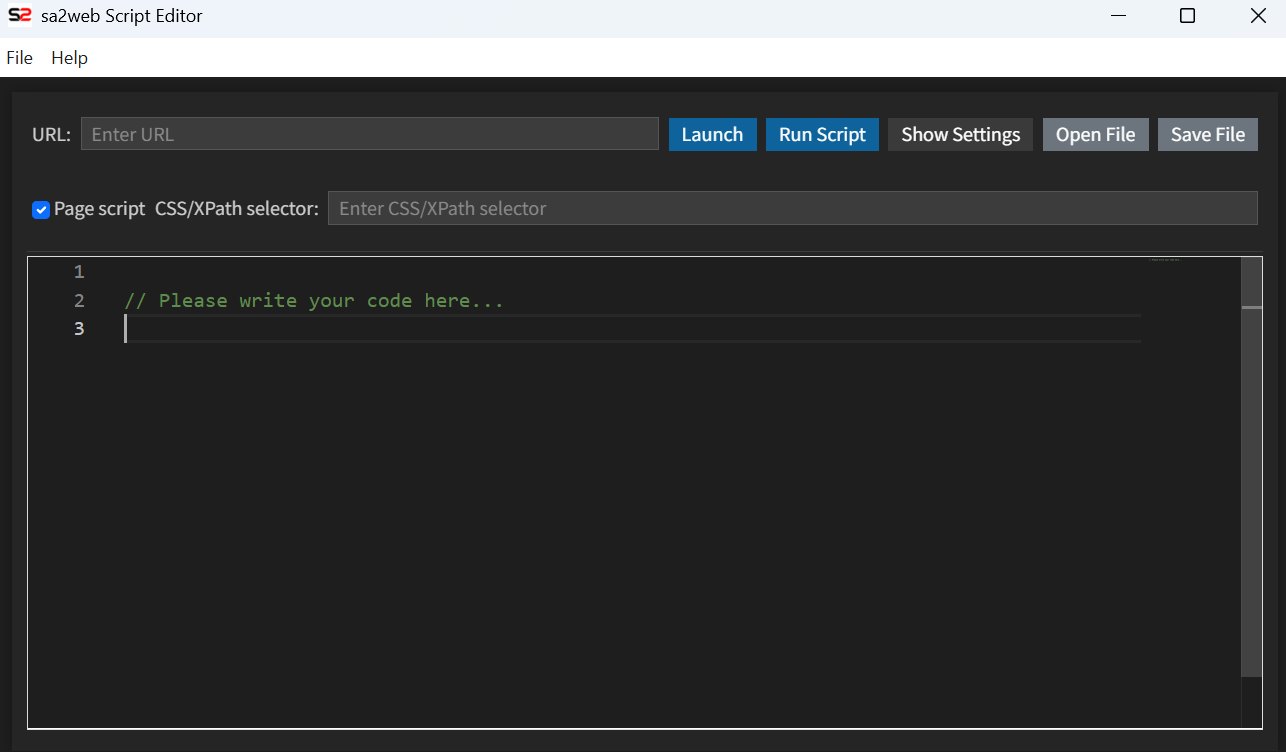Screen dimensions: 1286x752
Task: Uncheck the Page script checkbox
Action: [41, 209]
